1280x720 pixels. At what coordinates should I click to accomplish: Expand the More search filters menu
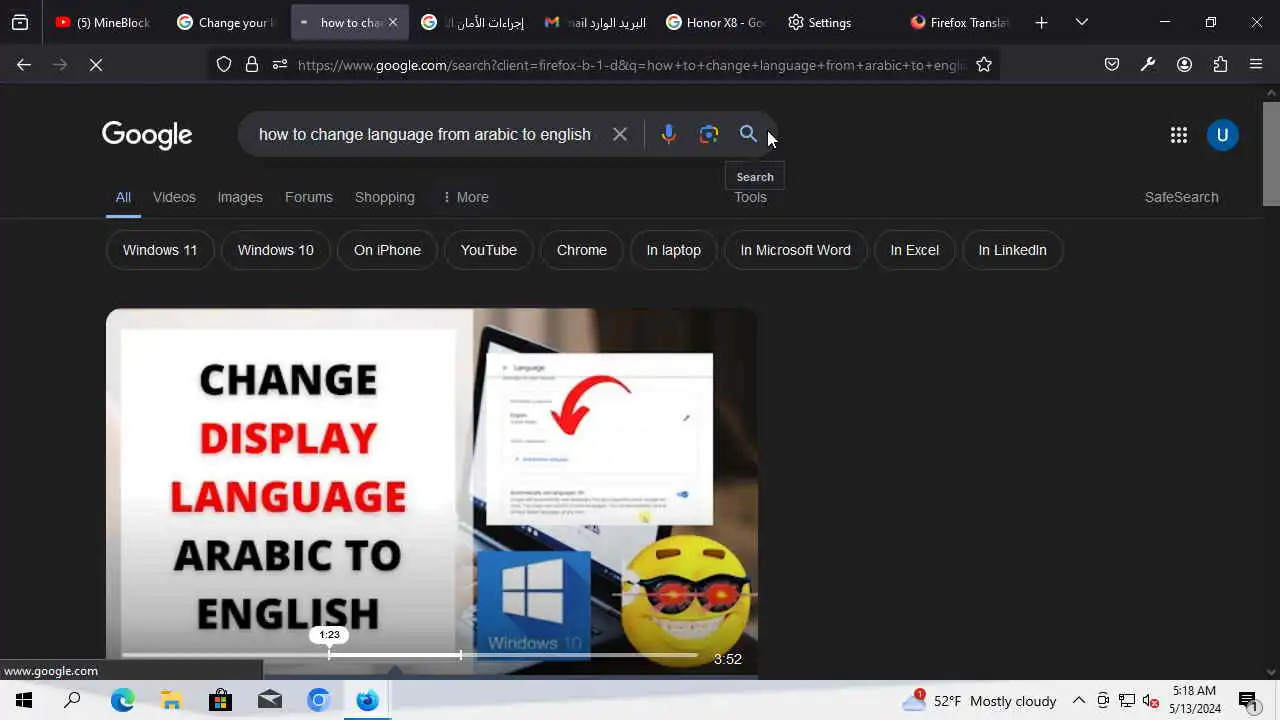pyautogui.click(x=466, y=197)
